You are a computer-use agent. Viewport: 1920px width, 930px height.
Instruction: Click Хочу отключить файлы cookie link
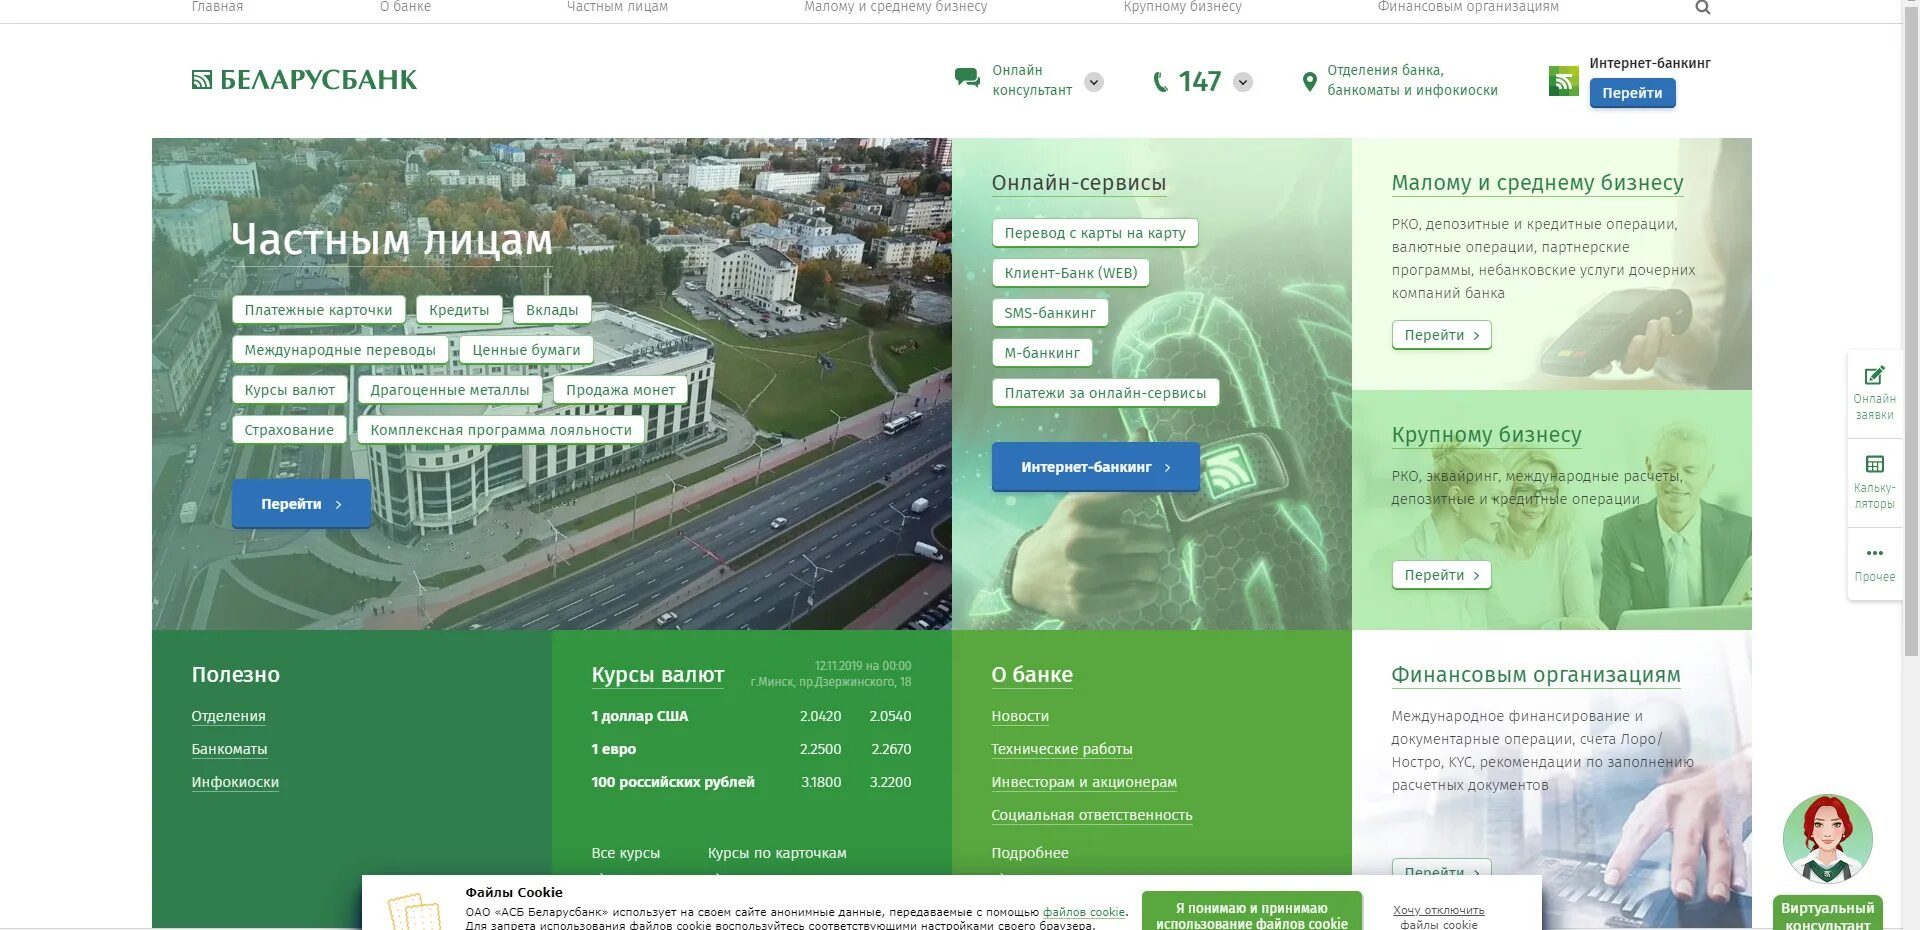click(1439, 917)
